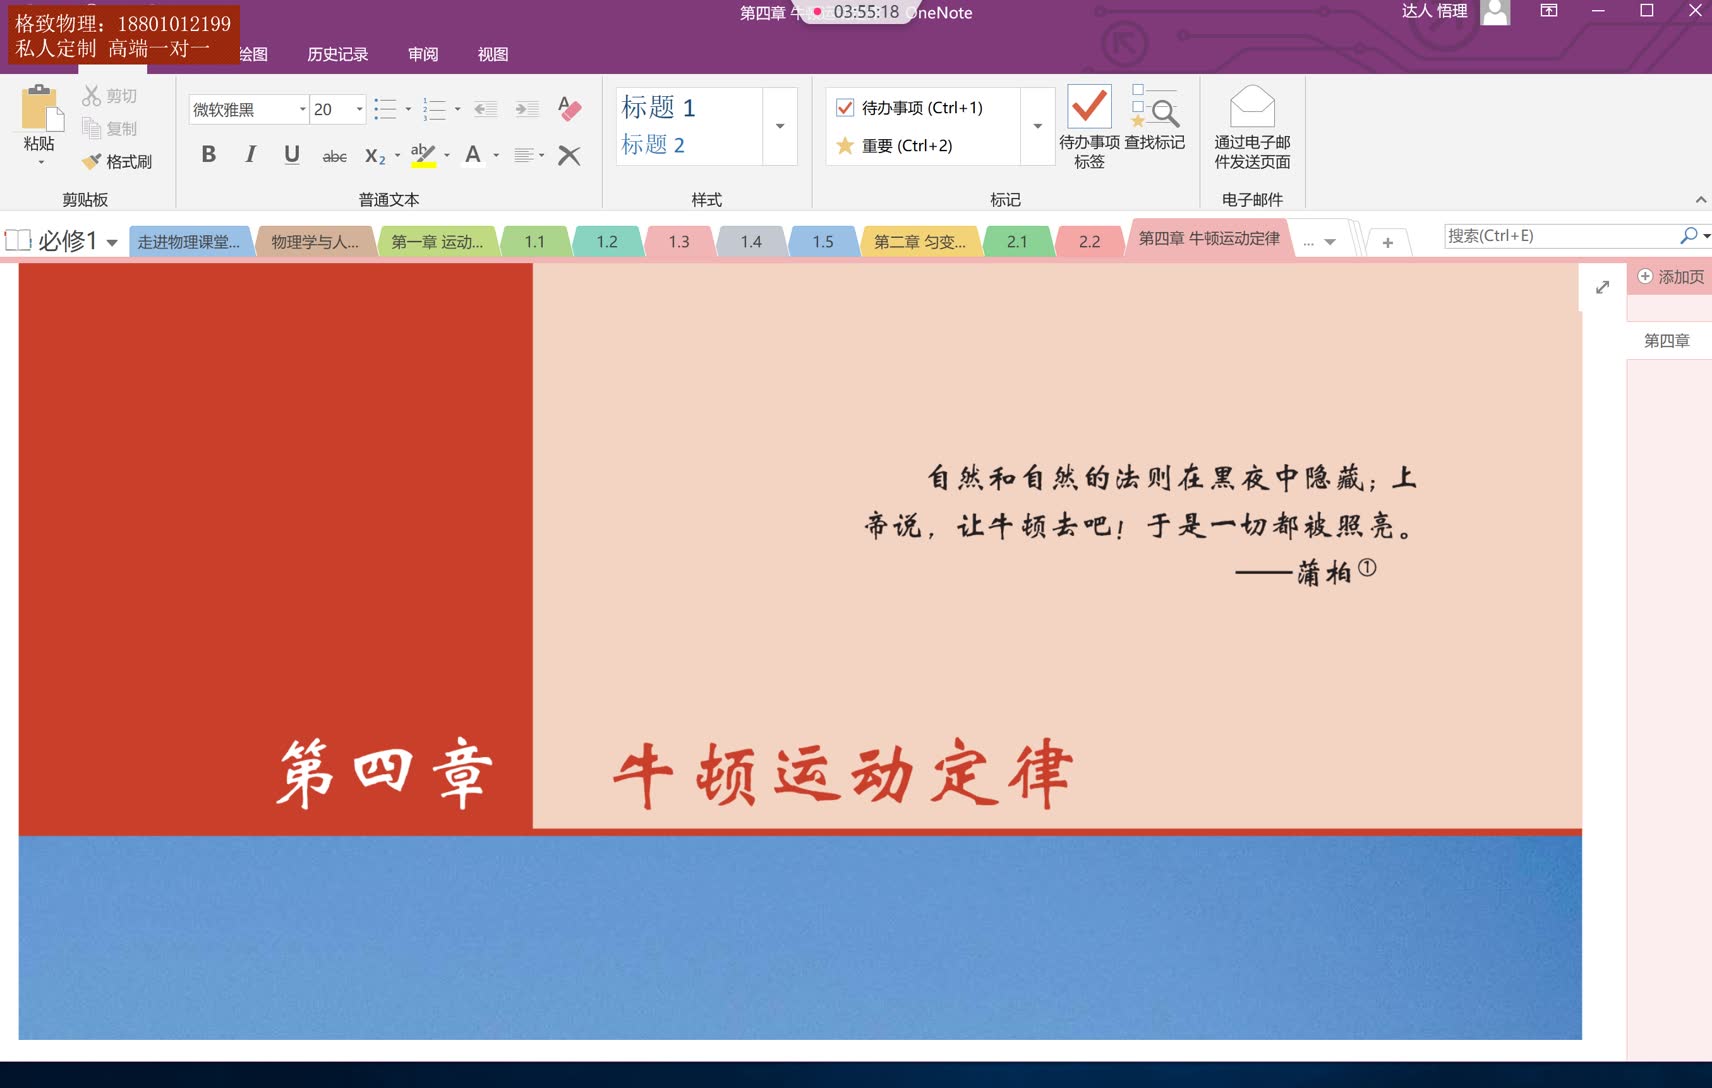Screen dimensions: 1712x1088
Task: Open the 2.1 section tab
Action: (x=1017, y=240)
